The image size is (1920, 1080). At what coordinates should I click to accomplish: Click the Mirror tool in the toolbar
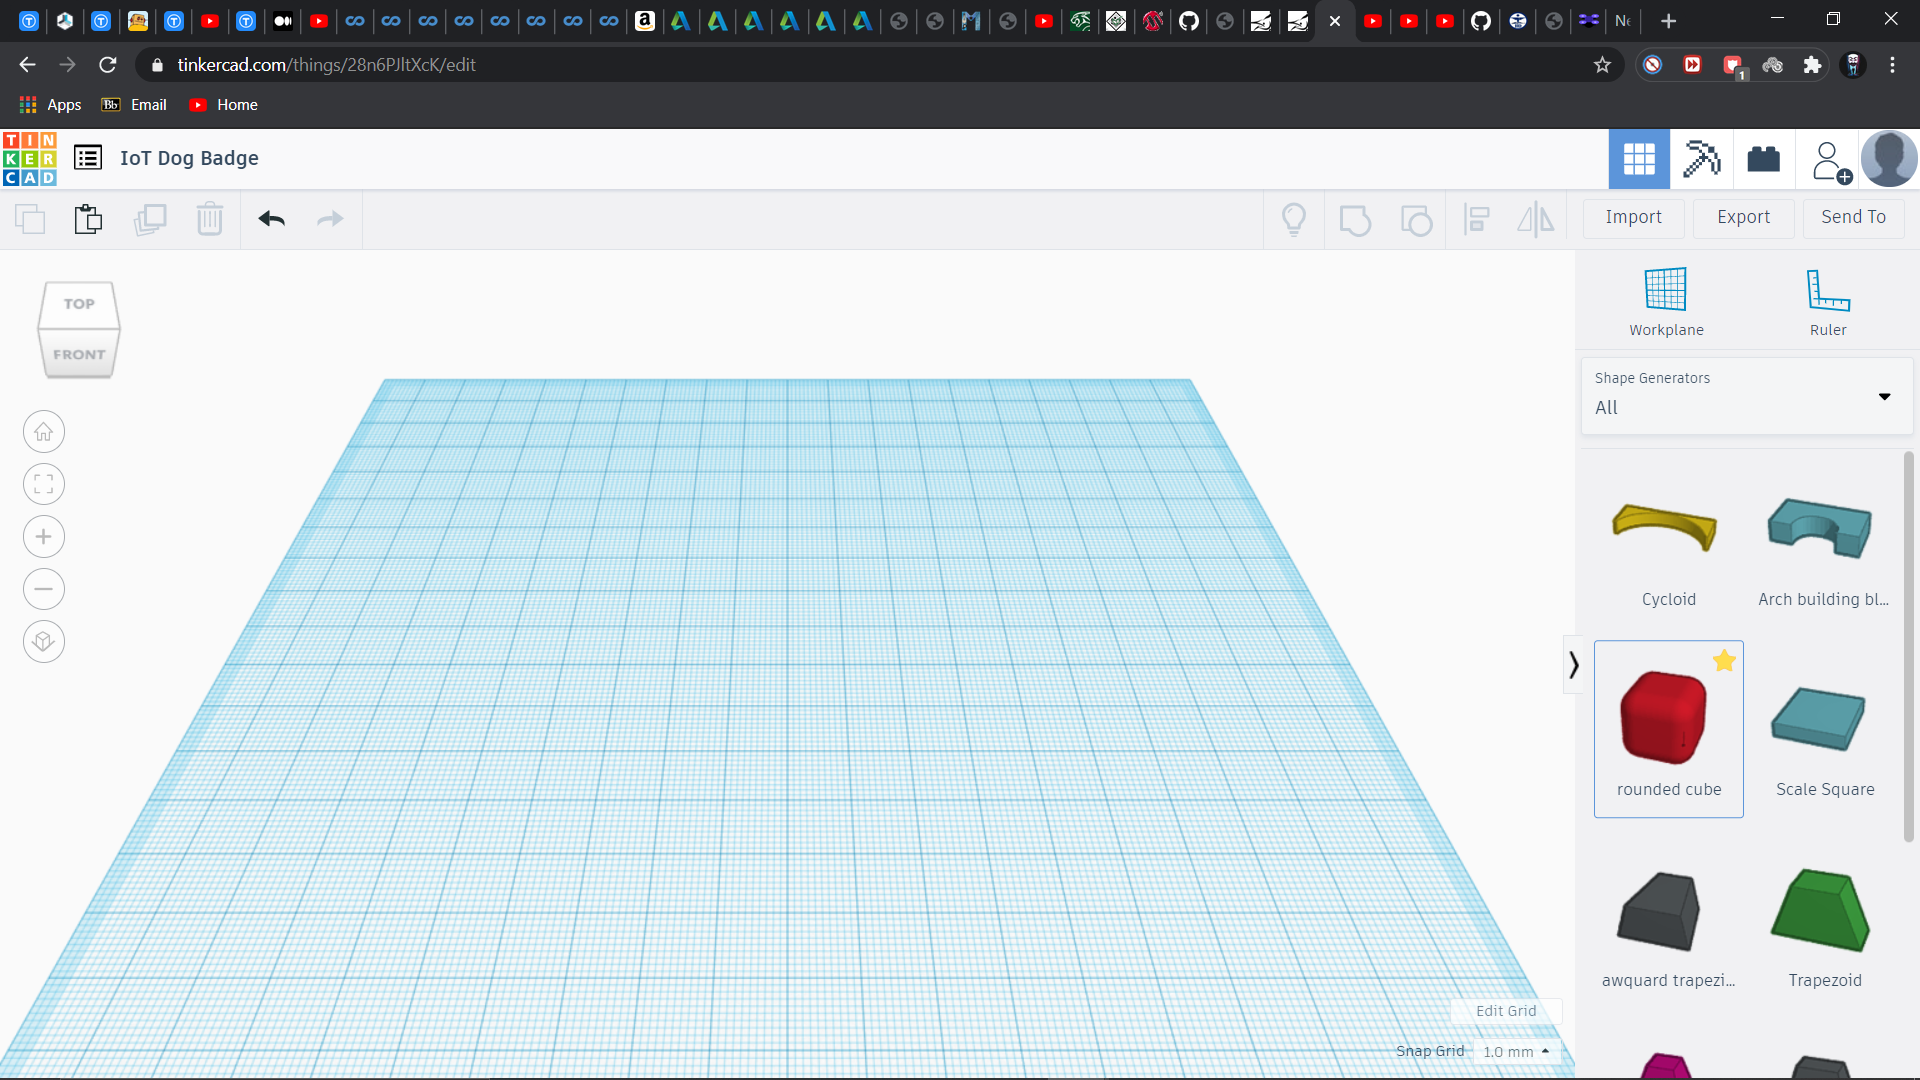[1535, 219]
